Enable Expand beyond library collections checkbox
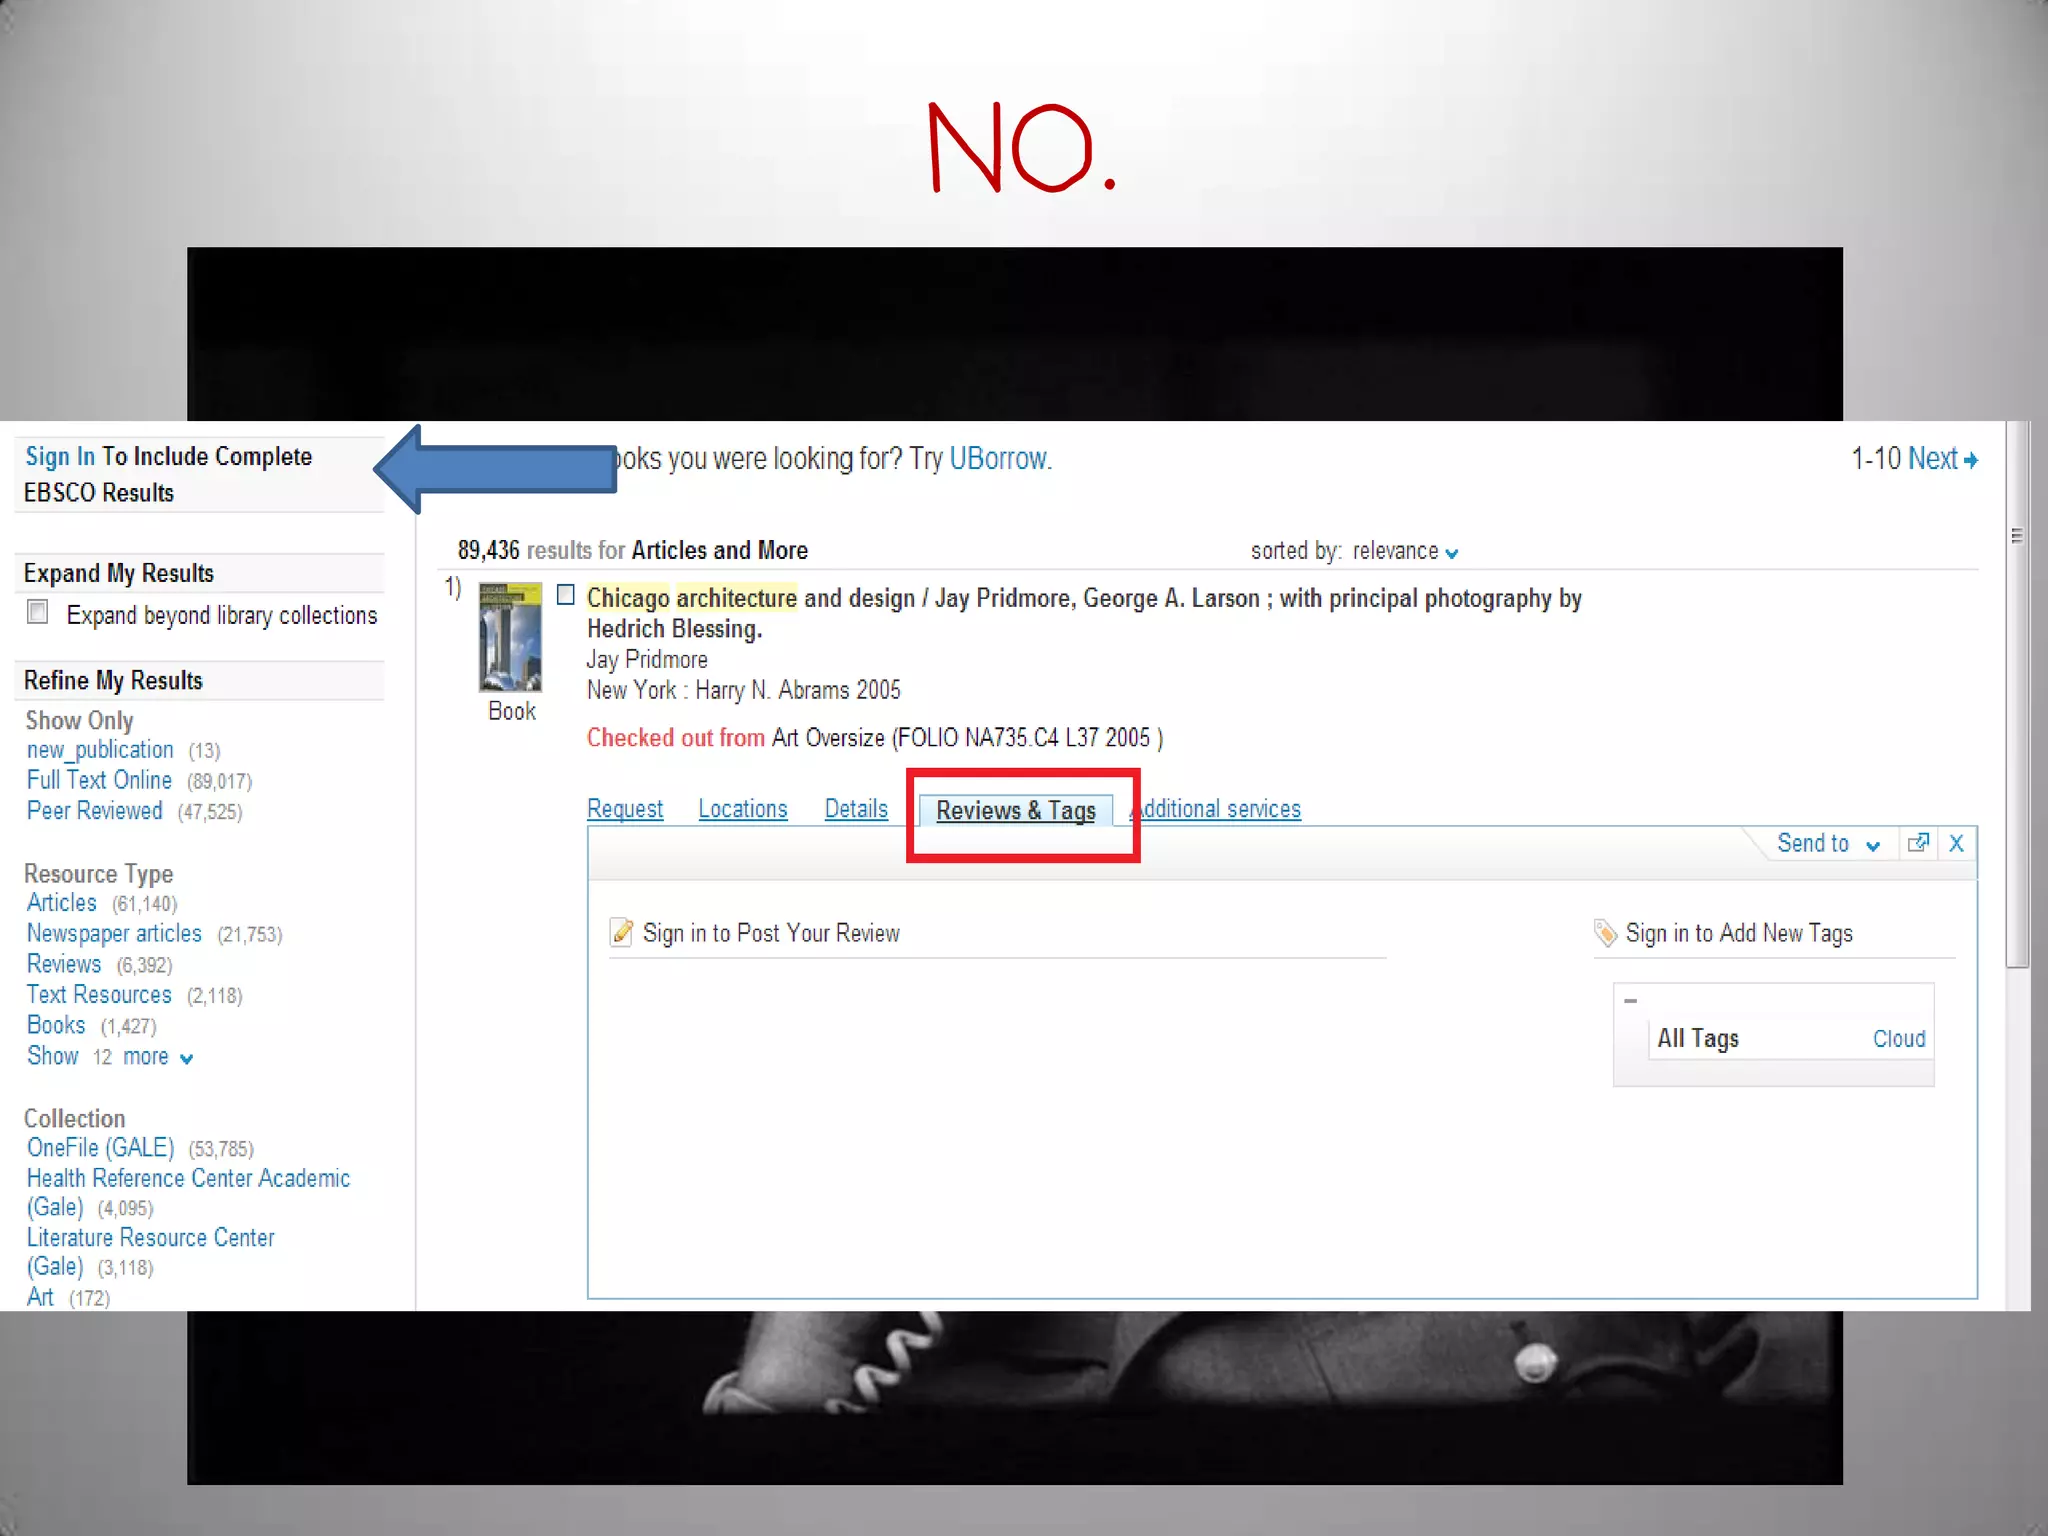Viewport: 2048px width, 1536px height. click(38, 612)
